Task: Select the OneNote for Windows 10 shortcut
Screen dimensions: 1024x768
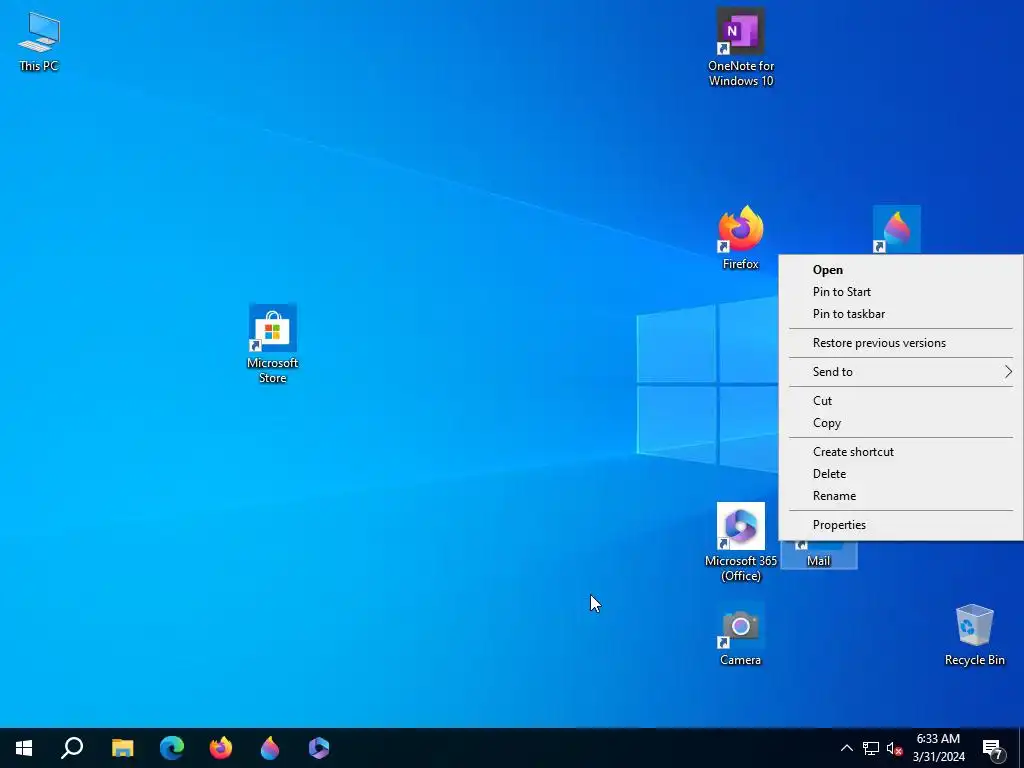Action: click(741, 47)
